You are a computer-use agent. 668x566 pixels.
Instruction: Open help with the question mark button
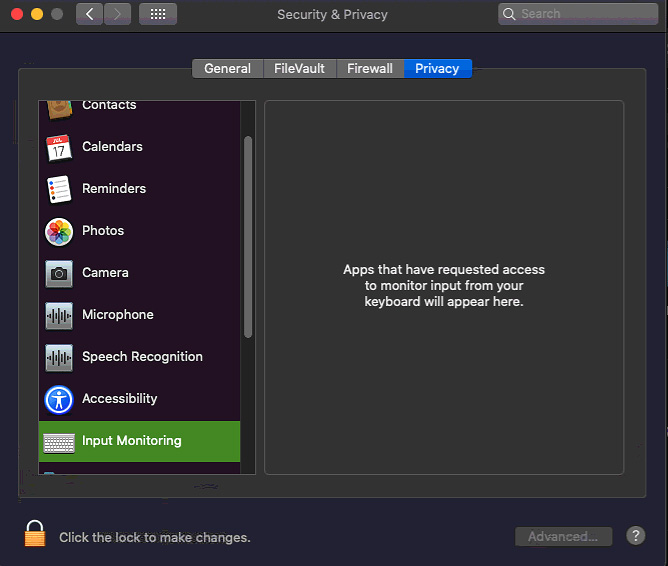(x=636, y=536)
